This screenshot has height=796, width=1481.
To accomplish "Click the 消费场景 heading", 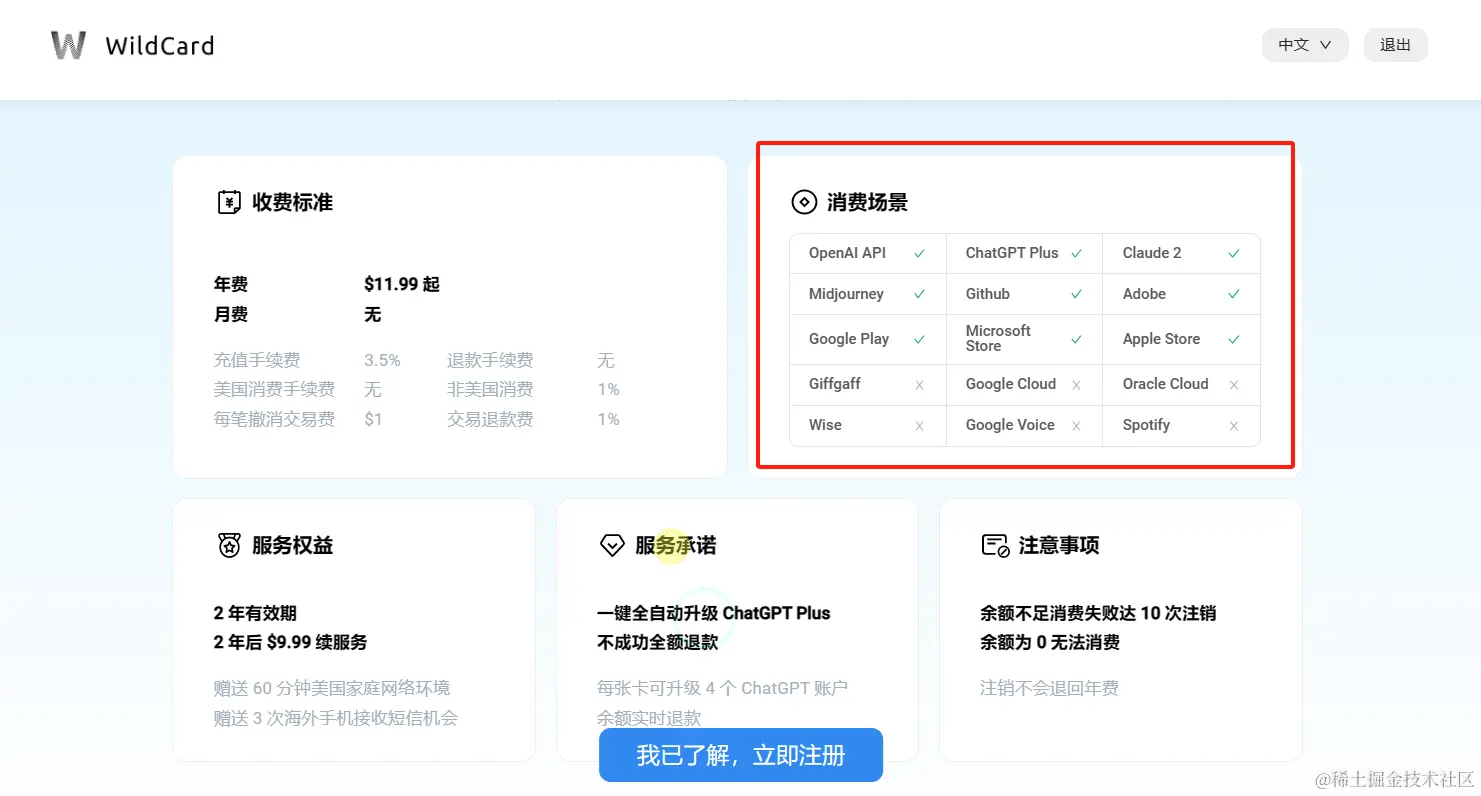I will [x=867, y=202].
